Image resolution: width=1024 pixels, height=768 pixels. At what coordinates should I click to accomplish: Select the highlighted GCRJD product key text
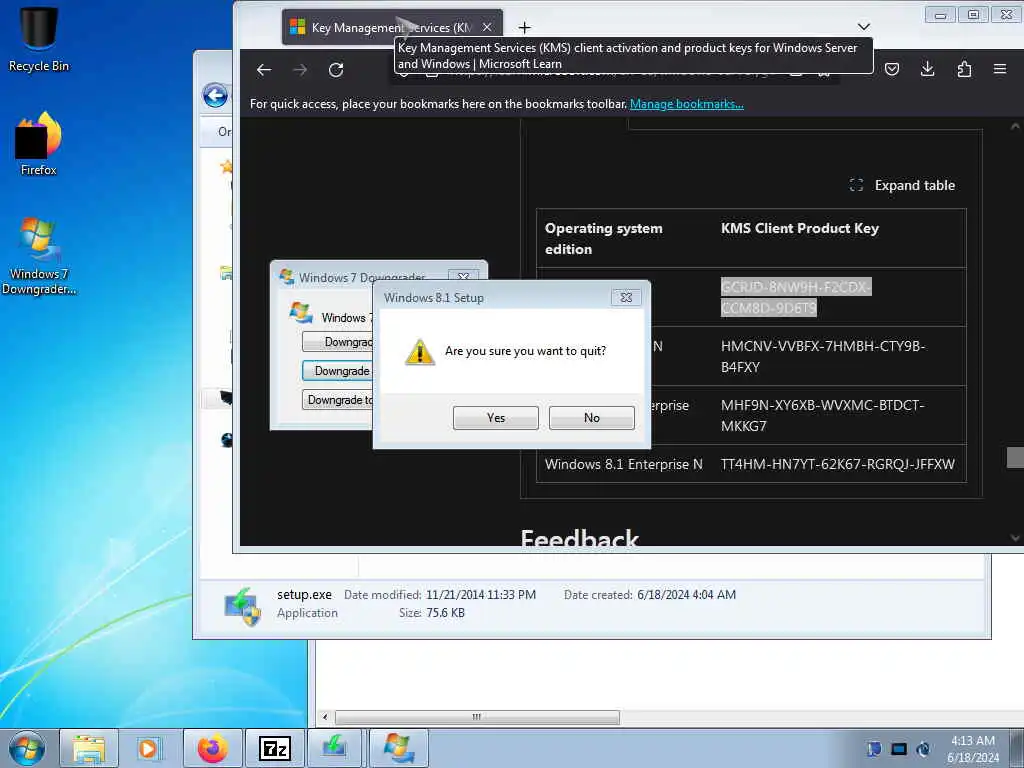pos(795,297)
